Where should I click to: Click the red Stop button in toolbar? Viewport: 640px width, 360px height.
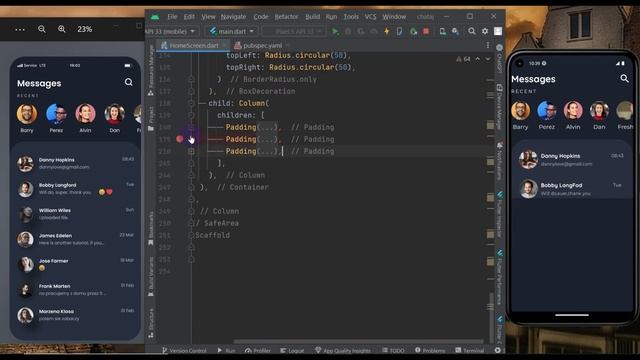point(426,31)
